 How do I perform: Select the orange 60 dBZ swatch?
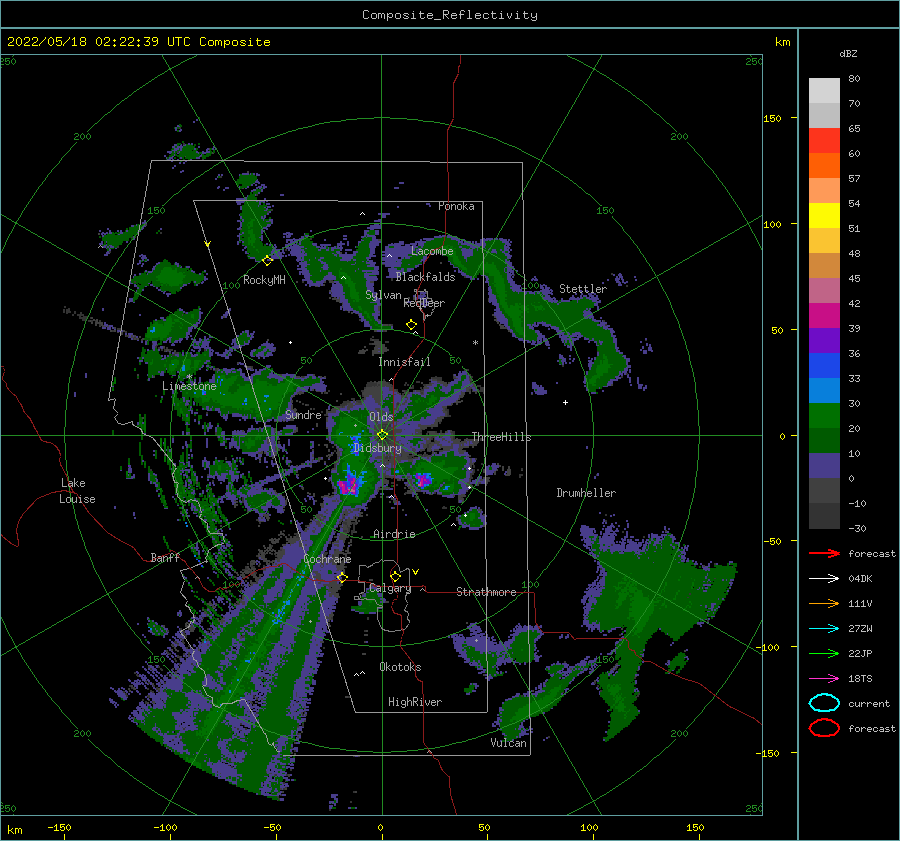(x=824, y=165)
